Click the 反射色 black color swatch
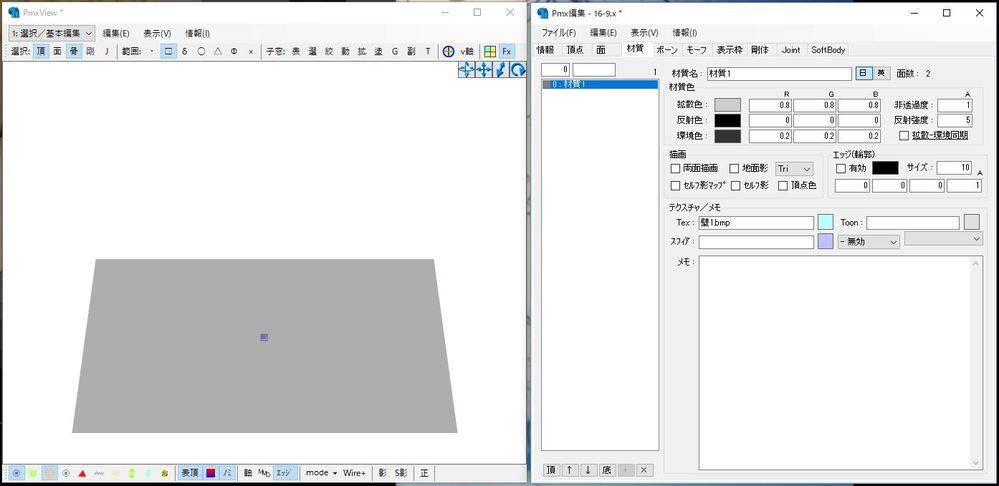Image resolution: width=999 pixels, height=486 pixels. click(728, 120)
